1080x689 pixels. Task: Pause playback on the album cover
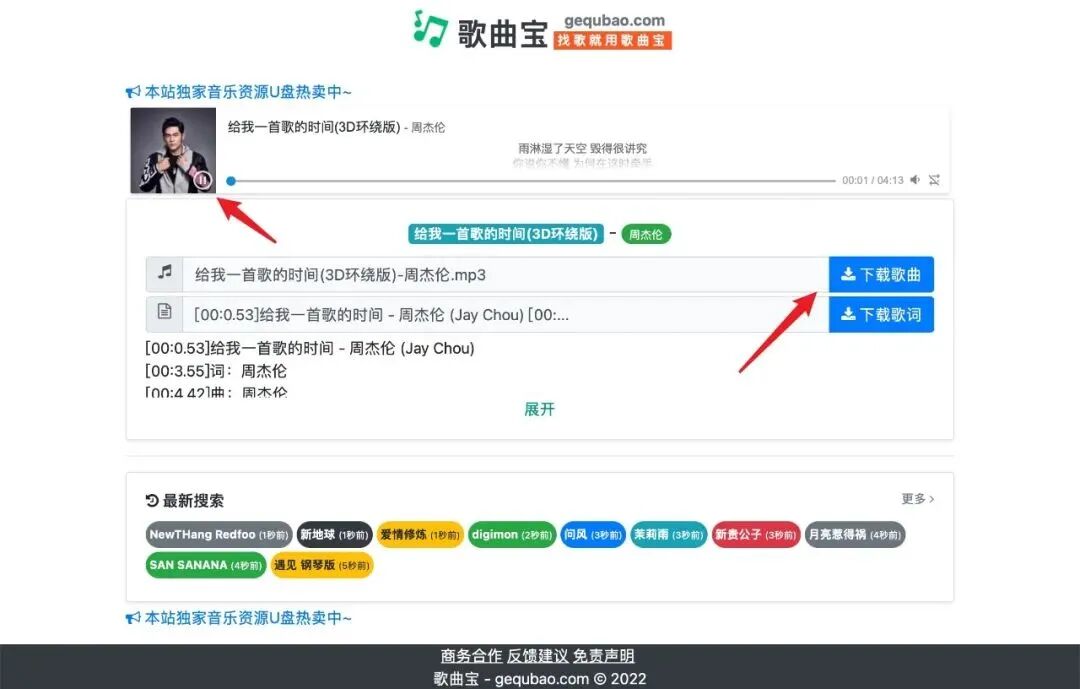pyautogui.click(x=202, y=180)
